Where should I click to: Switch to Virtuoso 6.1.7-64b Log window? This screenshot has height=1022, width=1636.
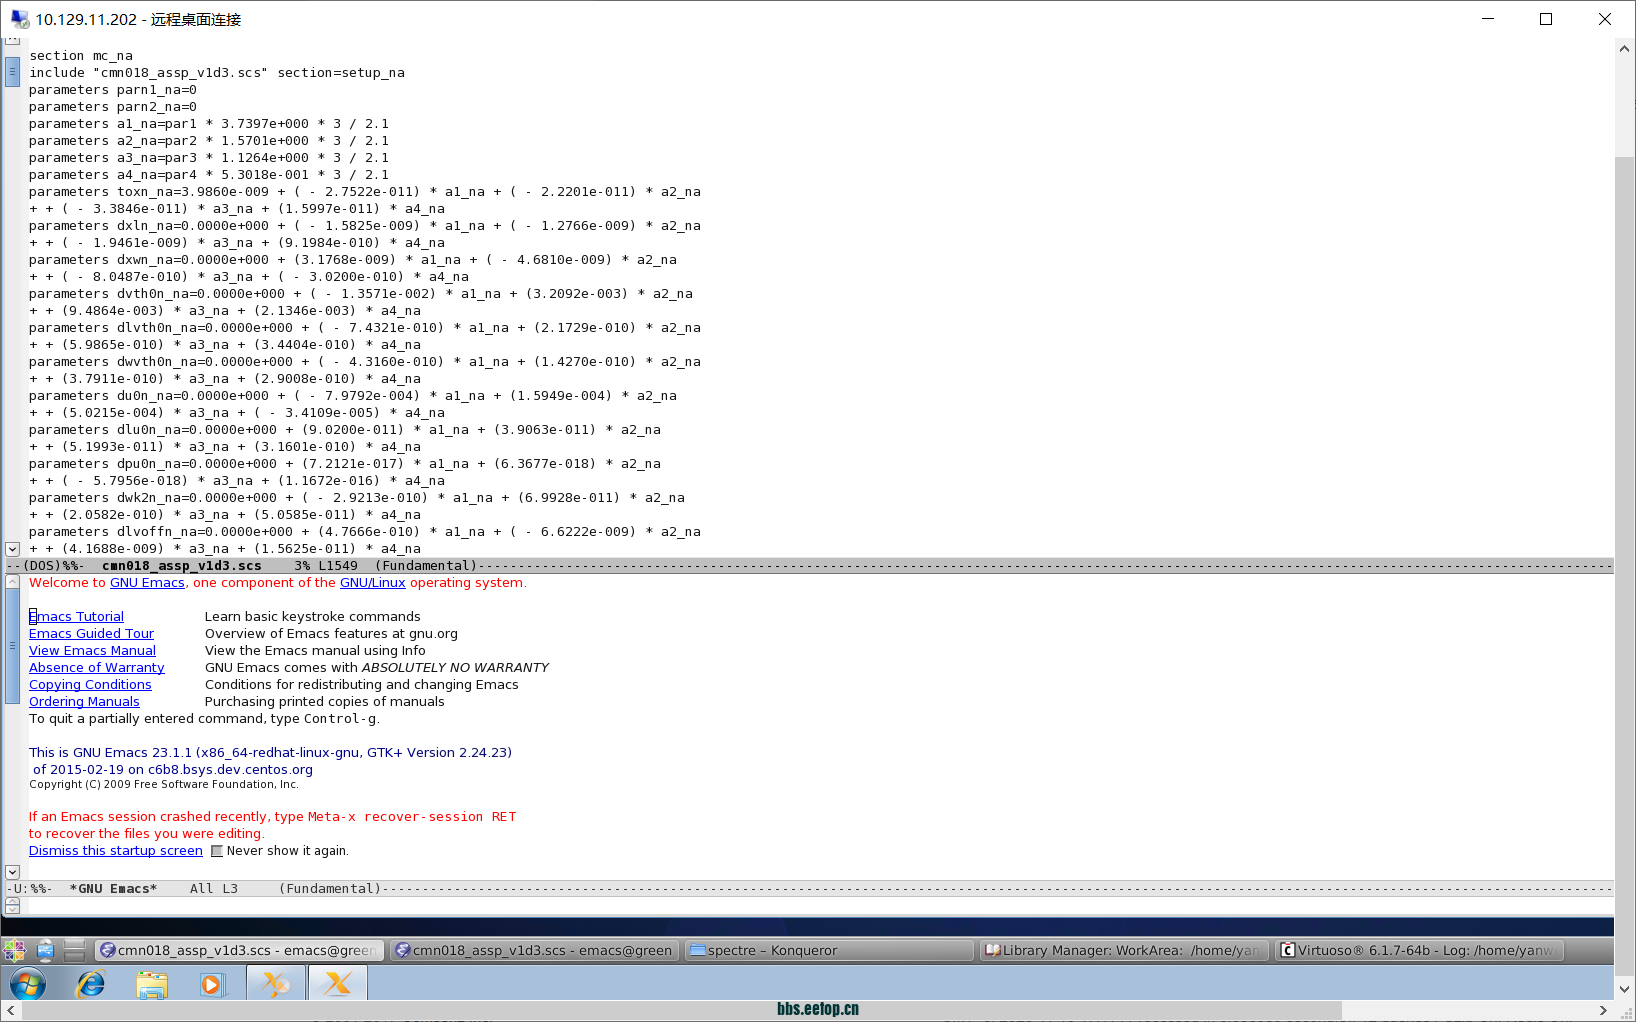click(1419, 950)
